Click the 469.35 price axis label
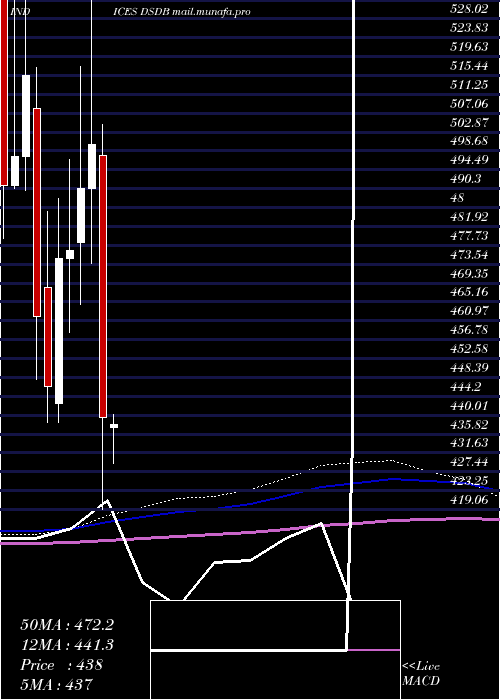This screenshot has height=700, width=500. click(469, 273)
